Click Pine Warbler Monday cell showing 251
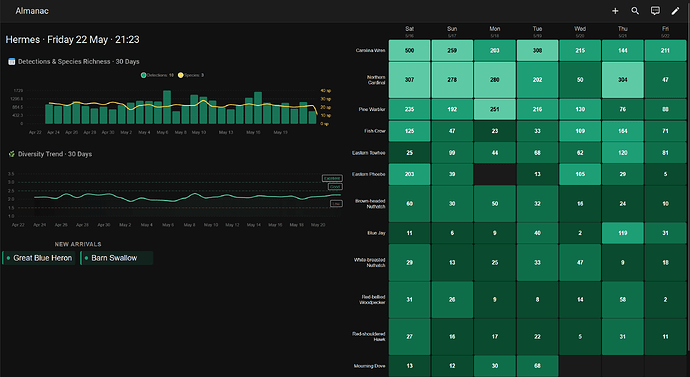Viewport: 690px width, 377px height. coord(495,110)
